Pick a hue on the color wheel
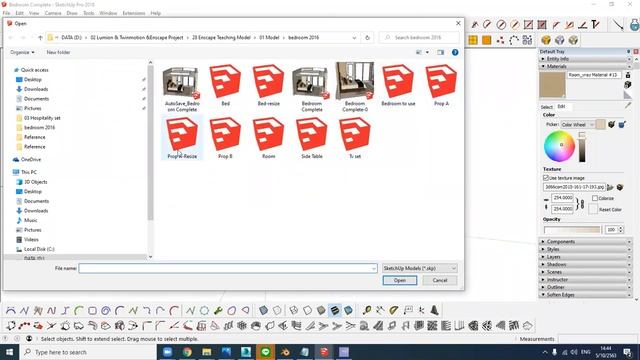 click(559, 146)
